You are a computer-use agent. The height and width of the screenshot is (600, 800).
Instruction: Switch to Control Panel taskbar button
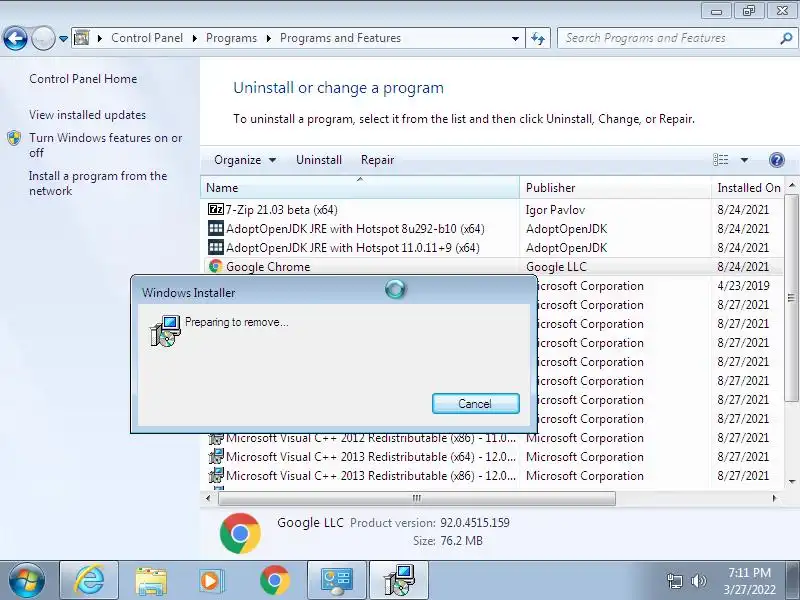point(337,581)
